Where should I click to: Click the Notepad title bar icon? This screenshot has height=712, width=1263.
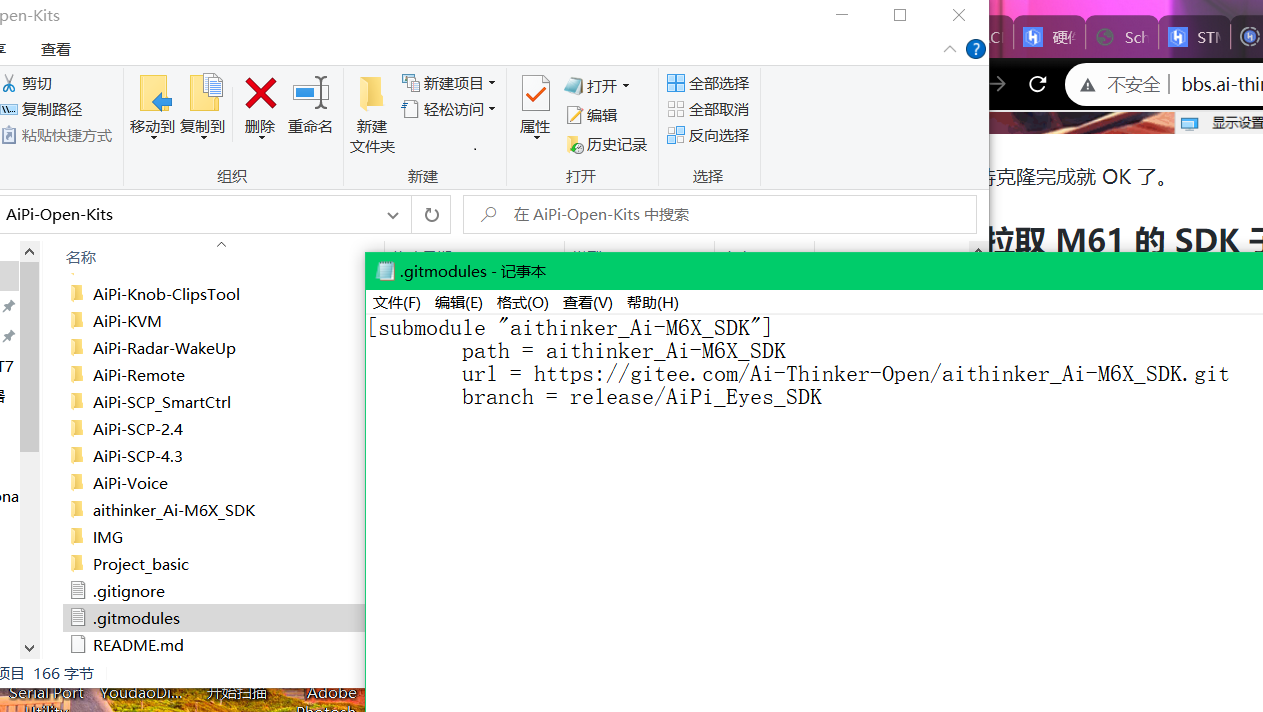385,271
